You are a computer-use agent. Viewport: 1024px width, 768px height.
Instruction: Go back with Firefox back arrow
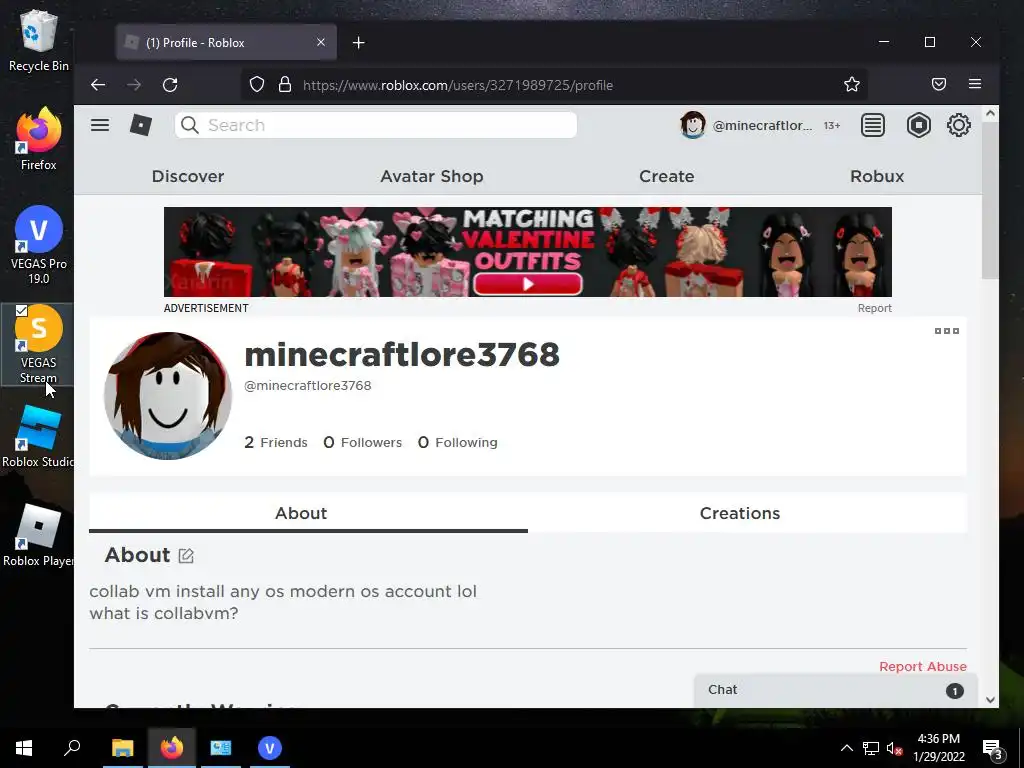coord(98,85)
